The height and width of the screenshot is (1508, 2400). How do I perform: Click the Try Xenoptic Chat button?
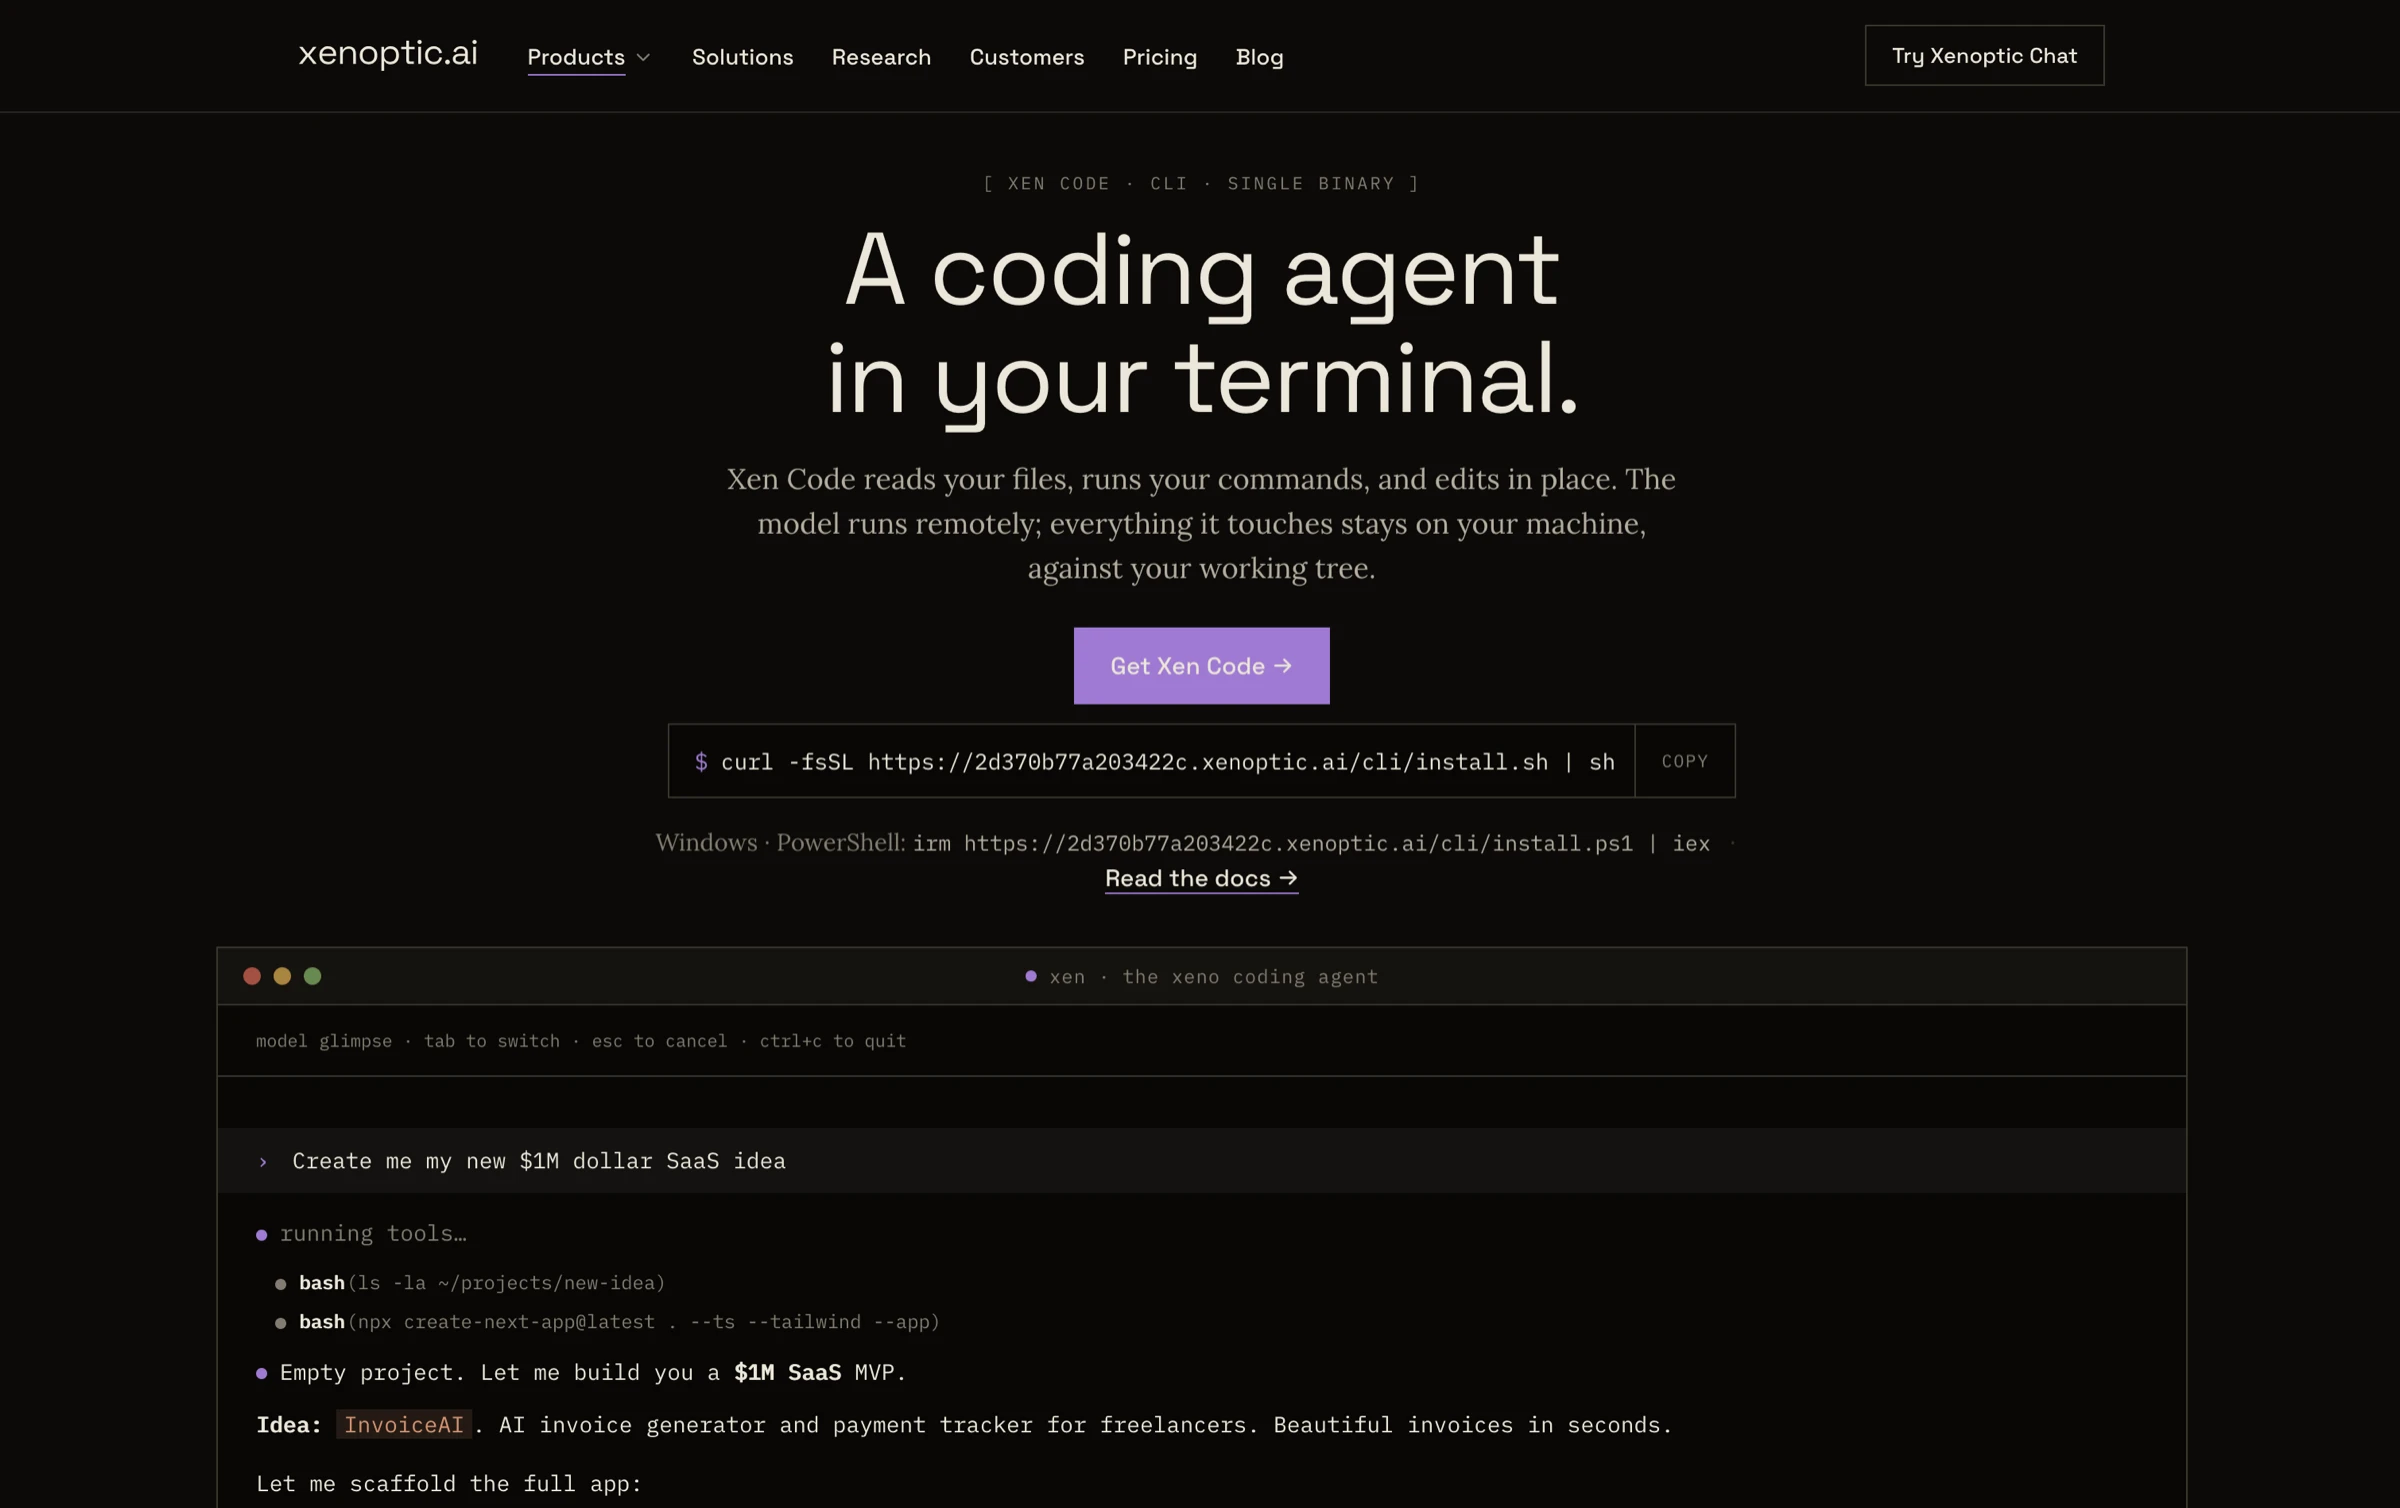pos(1984,55)
